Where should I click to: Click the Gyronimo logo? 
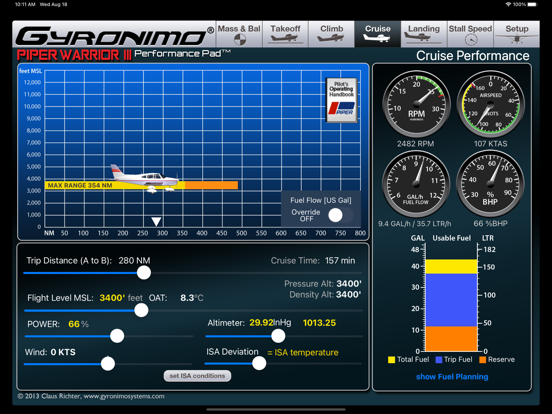pos(114,36)
